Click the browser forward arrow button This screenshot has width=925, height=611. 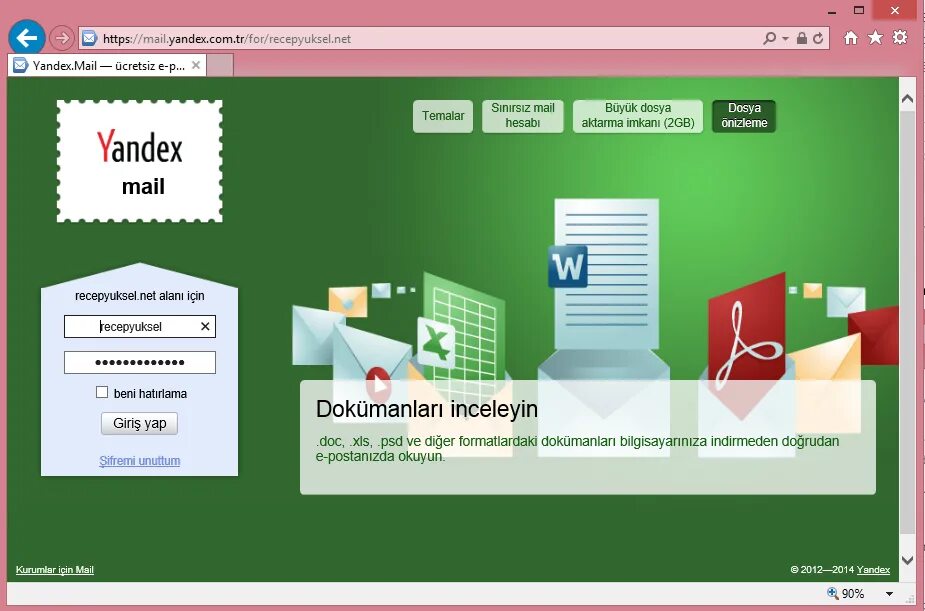click(61, 38)
